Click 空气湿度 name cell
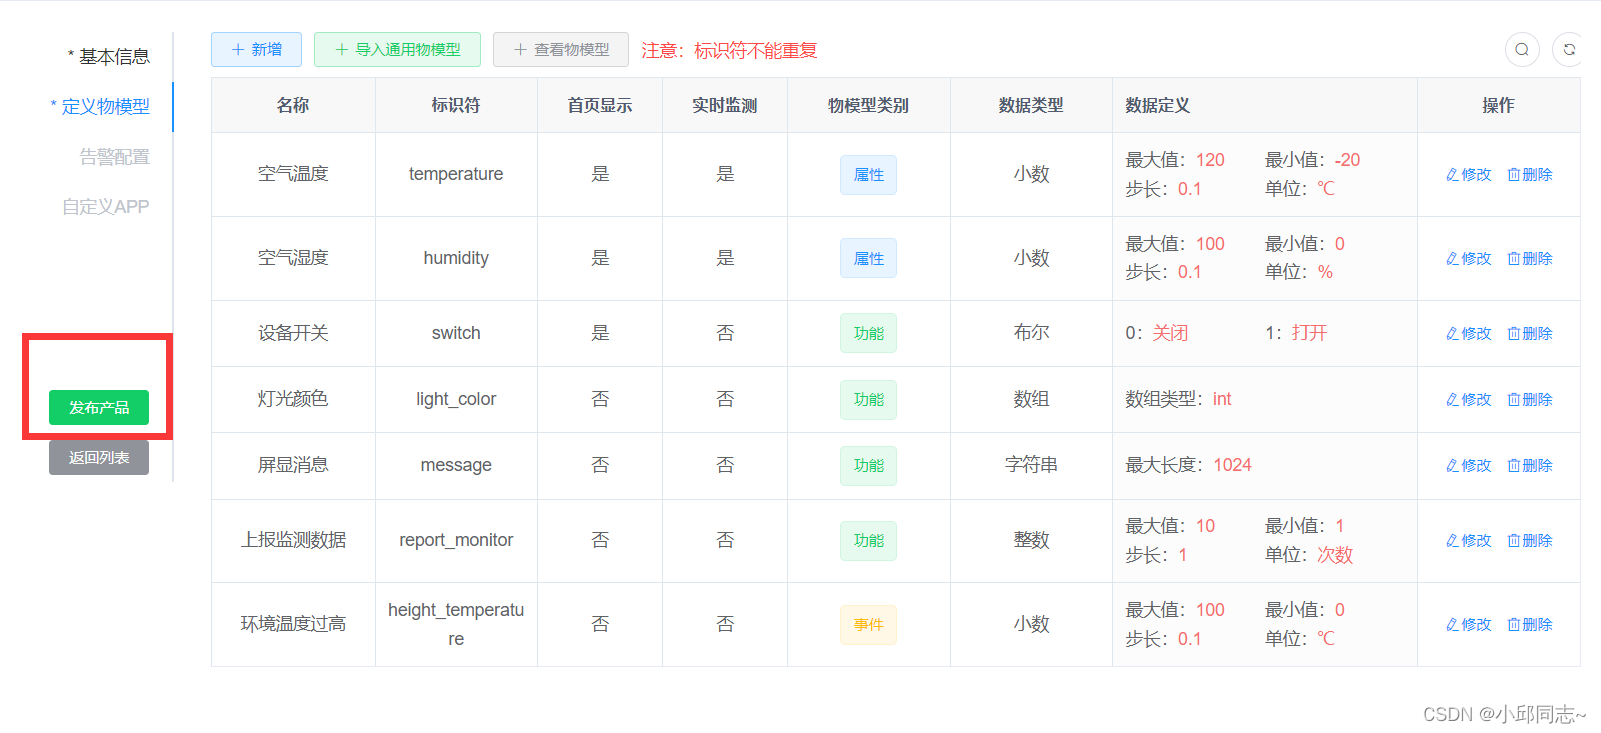The image size is (1601, 733). [293, 258]
